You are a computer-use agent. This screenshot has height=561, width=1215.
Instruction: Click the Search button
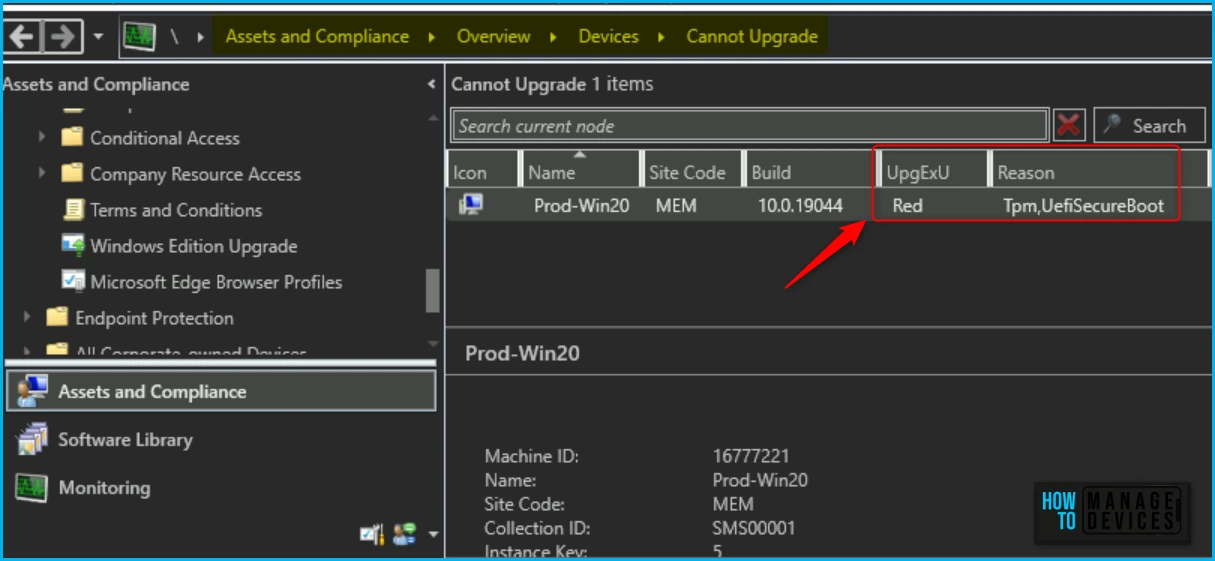(x=1149, y=126)
